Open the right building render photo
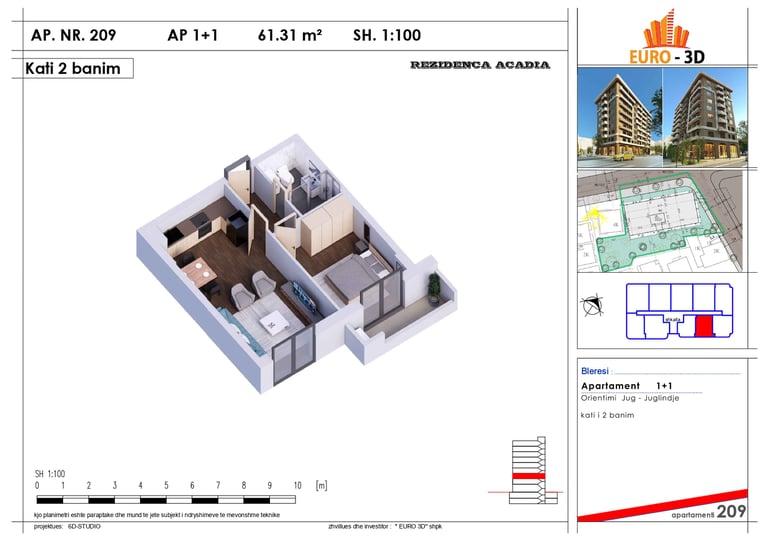The image size is (768, 542). (x=705, y=118)
